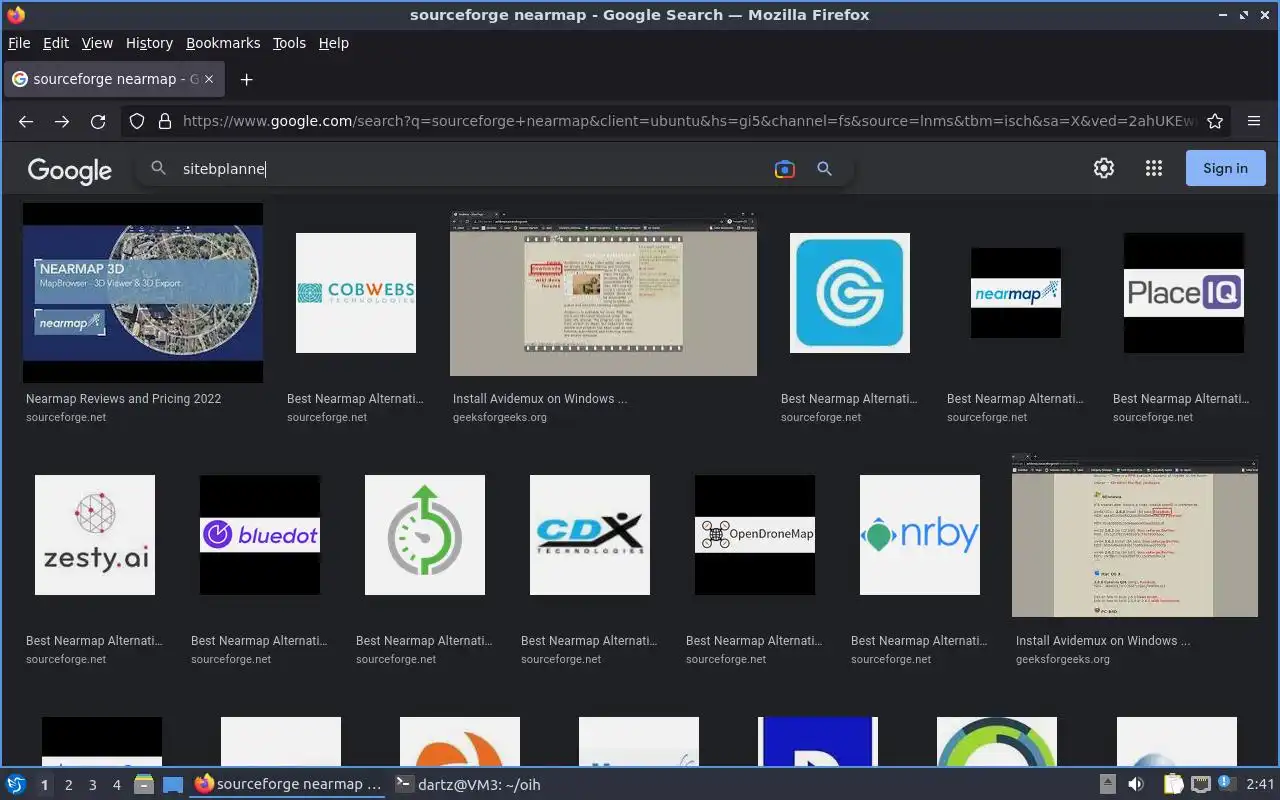This screenshot has height=800, width=1280.
Task: Open the taskbar start menu
Action: click(16, 784)
